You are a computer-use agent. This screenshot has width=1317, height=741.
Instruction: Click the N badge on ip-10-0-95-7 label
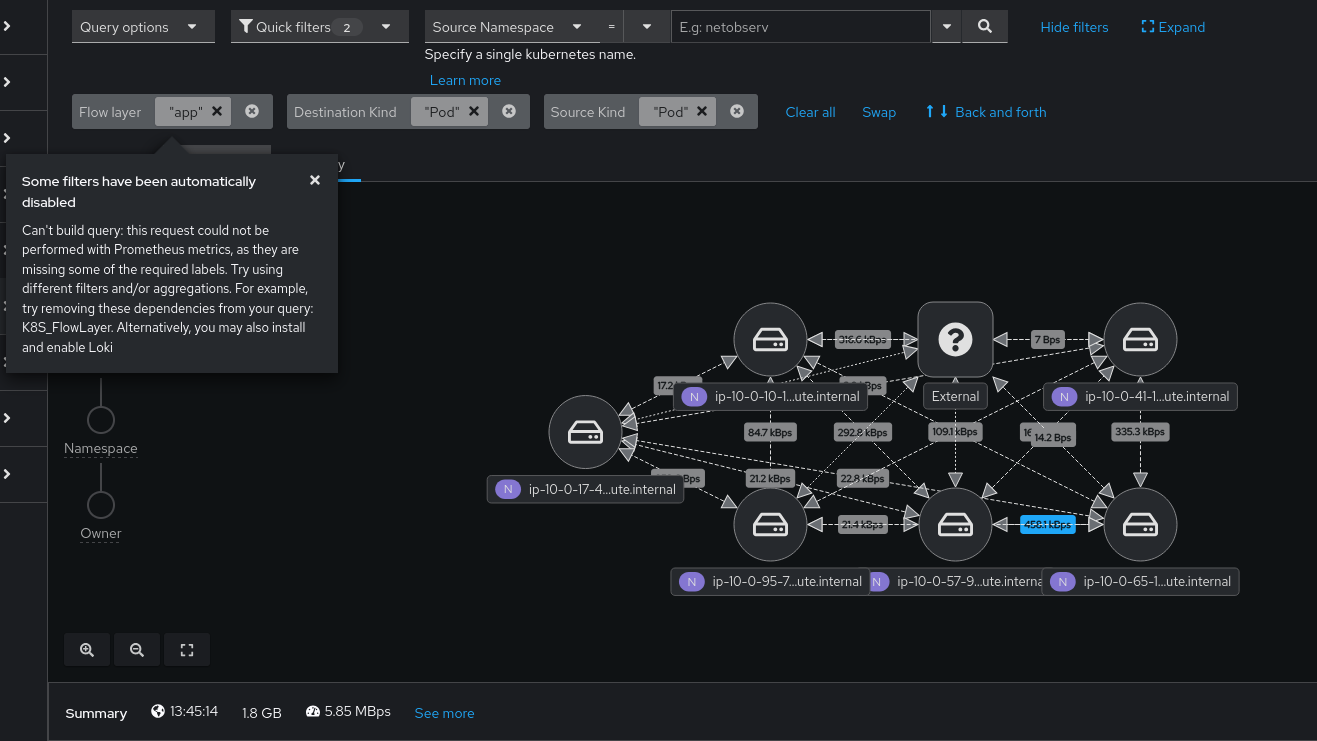(691, 582)
